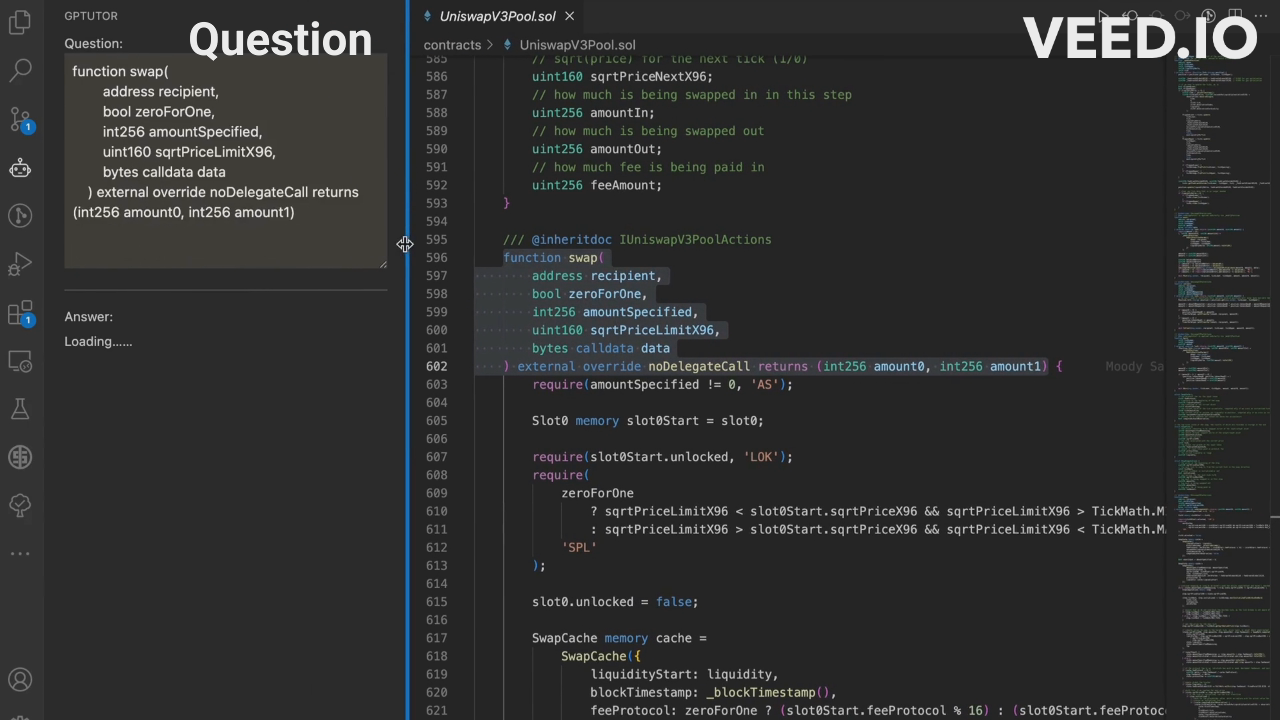Open the Explorer view in activity bar
The image size is (1280, 720).
20,22
